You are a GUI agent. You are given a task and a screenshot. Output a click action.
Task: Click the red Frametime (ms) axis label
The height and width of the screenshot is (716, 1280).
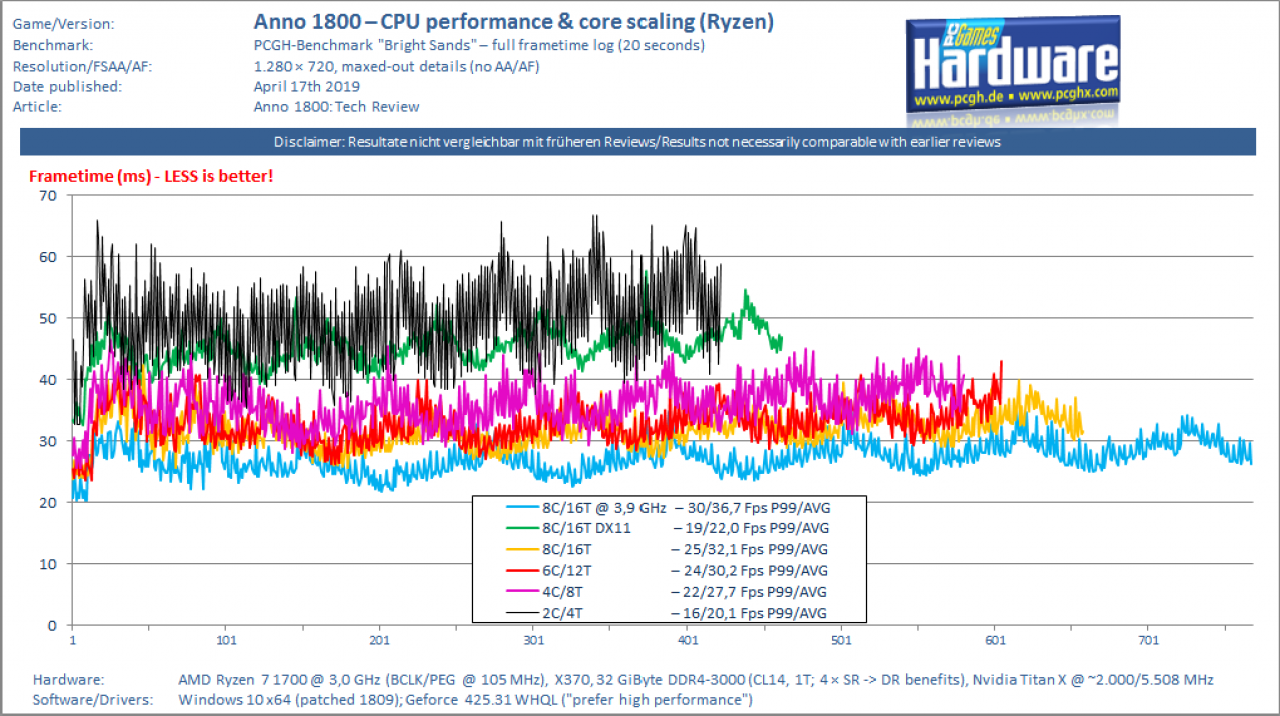click(151, 176)
